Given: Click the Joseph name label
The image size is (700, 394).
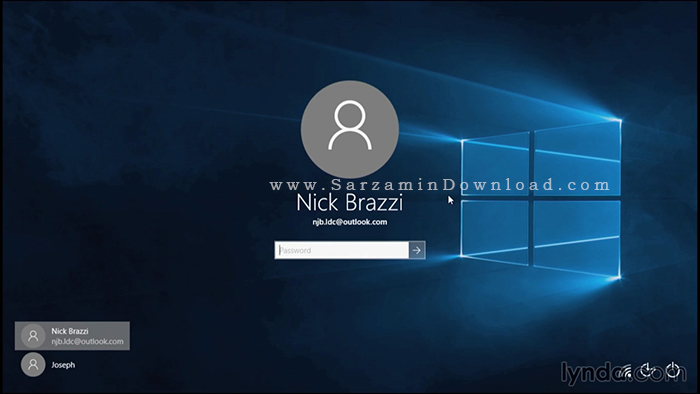Looking at the screenshot, I should tap(63, 365).
